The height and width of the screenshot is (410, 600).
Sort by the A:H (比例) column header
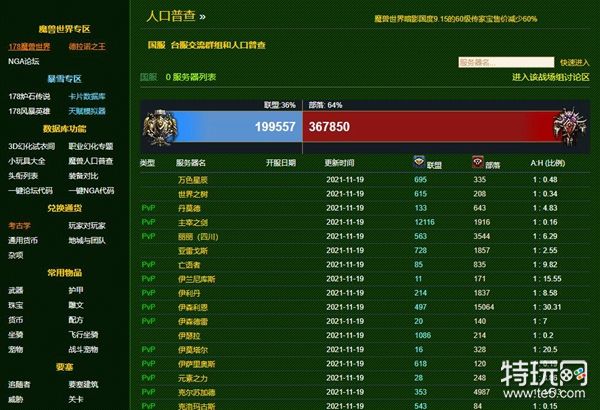pyautogui.click(x=548, y=163)
